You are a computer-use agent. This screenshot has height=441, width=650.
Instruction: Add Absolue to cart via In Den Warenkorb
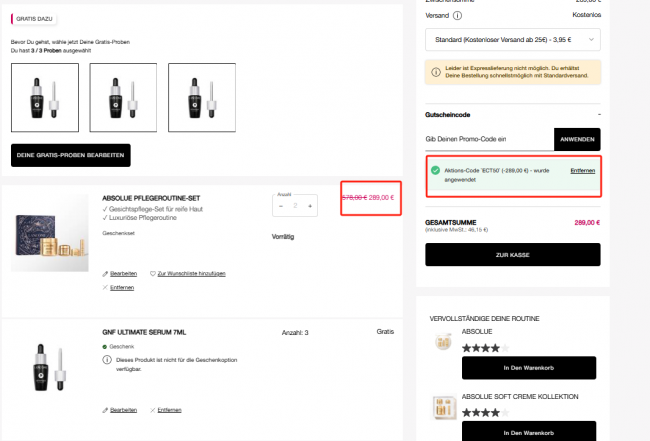pos(529,368)
